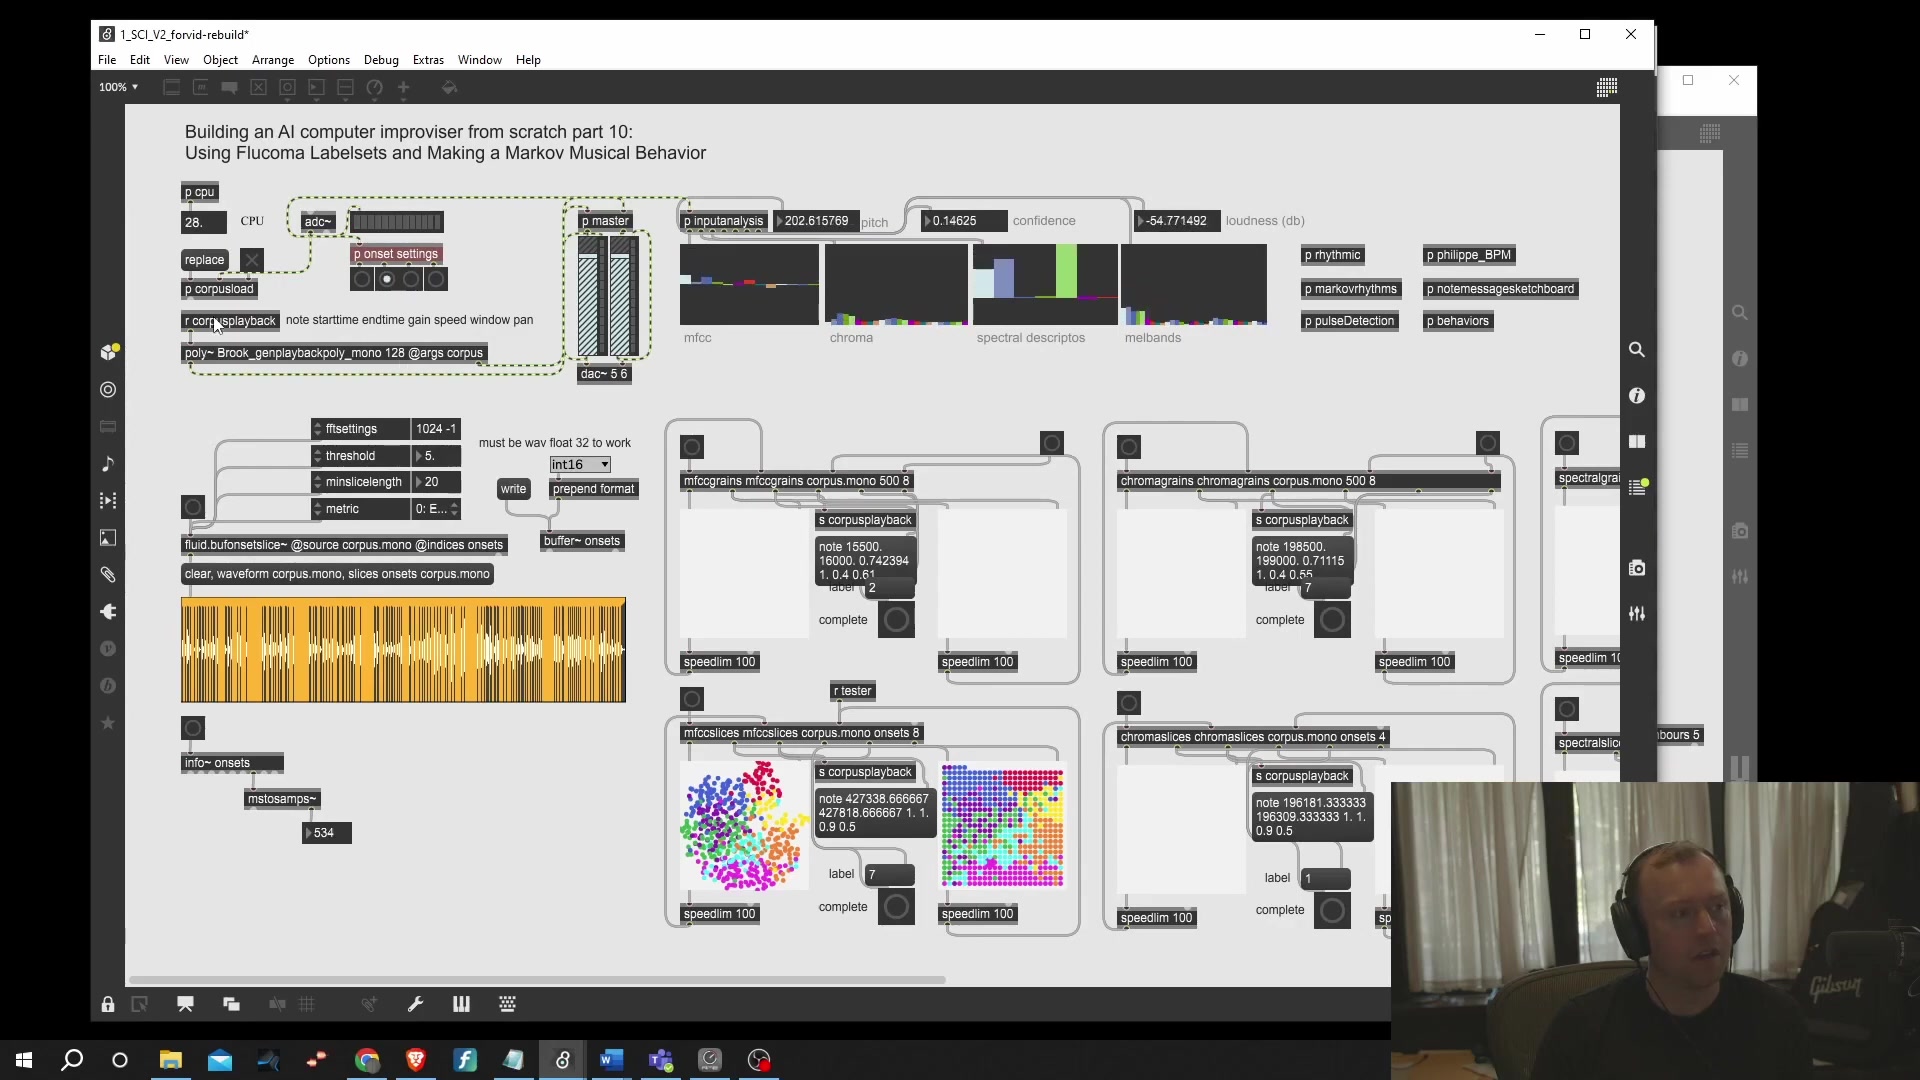1920x1080 pixels.
Task: Open the Debug menu
Action: [381, 60]
